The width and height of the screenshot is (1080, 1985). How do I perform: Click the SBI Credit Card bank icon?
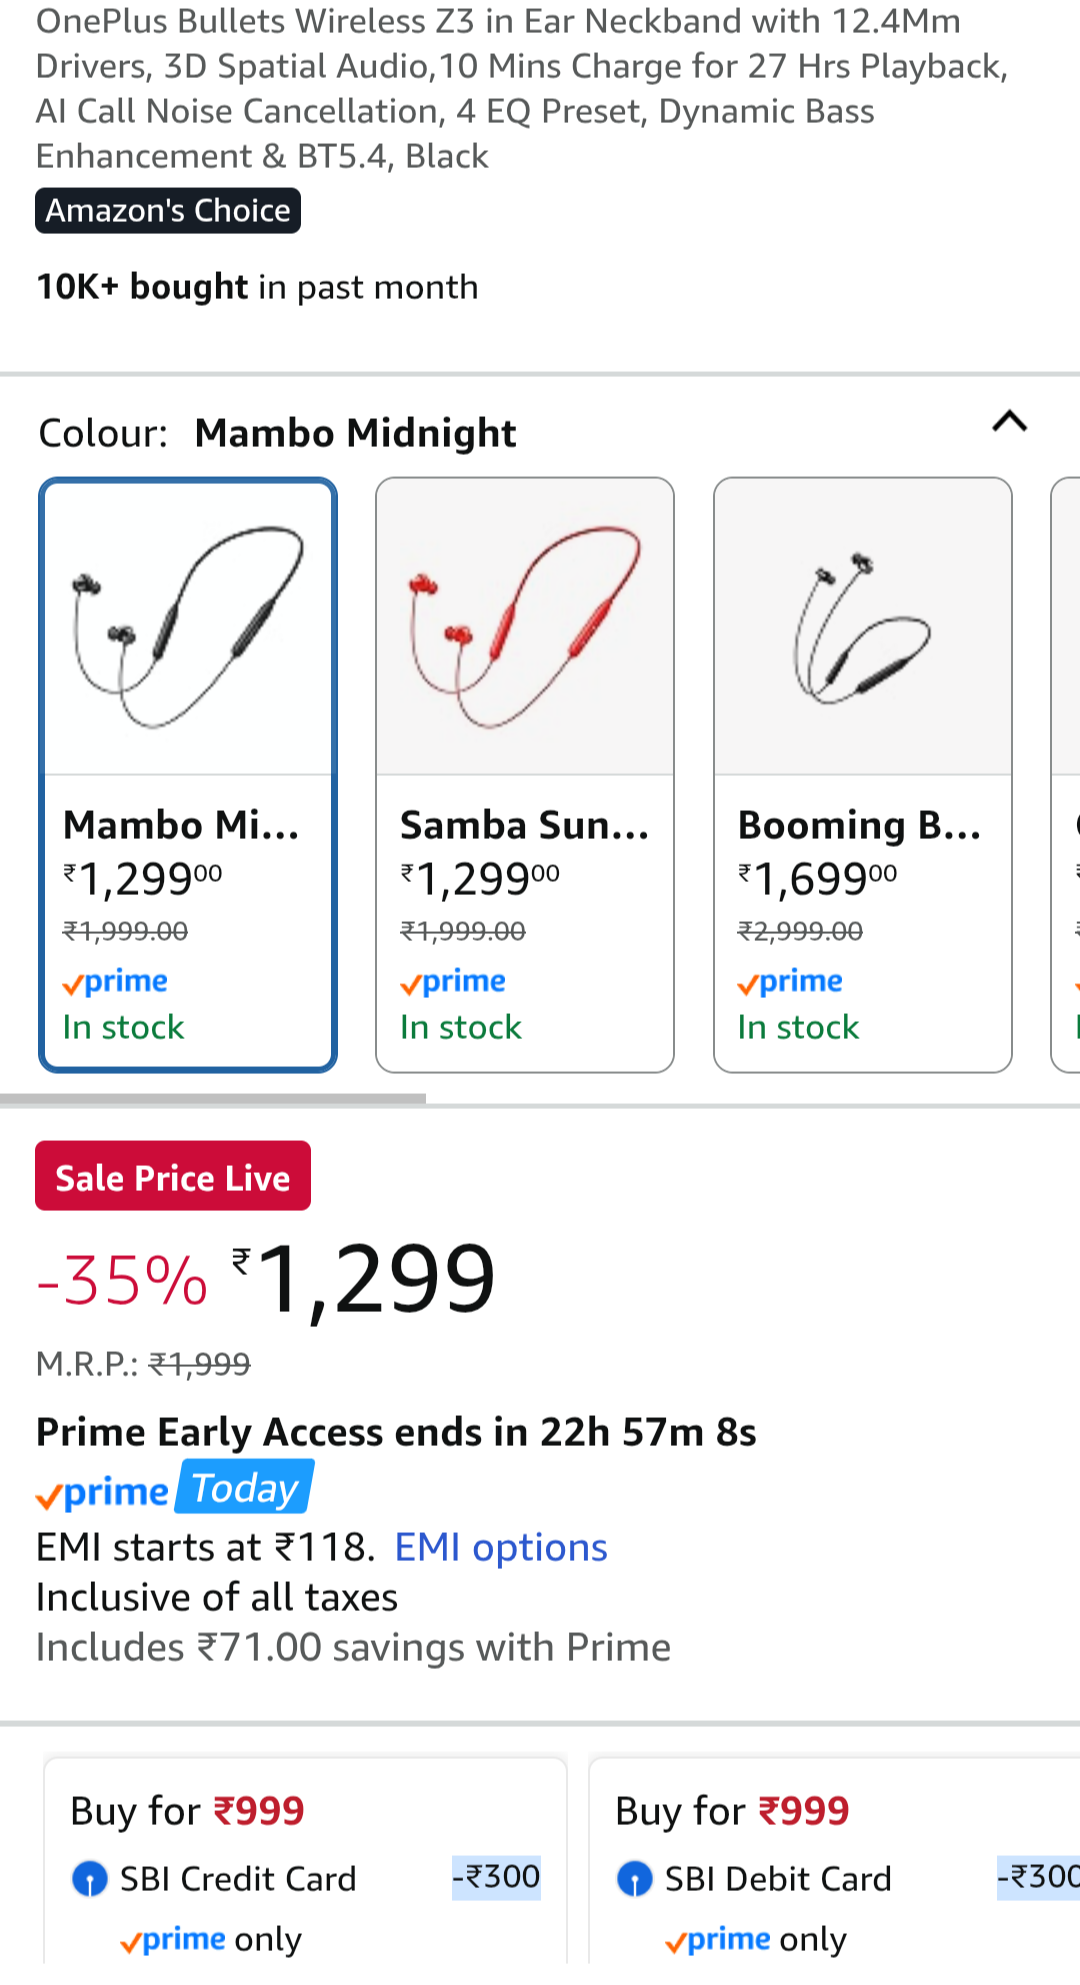(90, 1879)
